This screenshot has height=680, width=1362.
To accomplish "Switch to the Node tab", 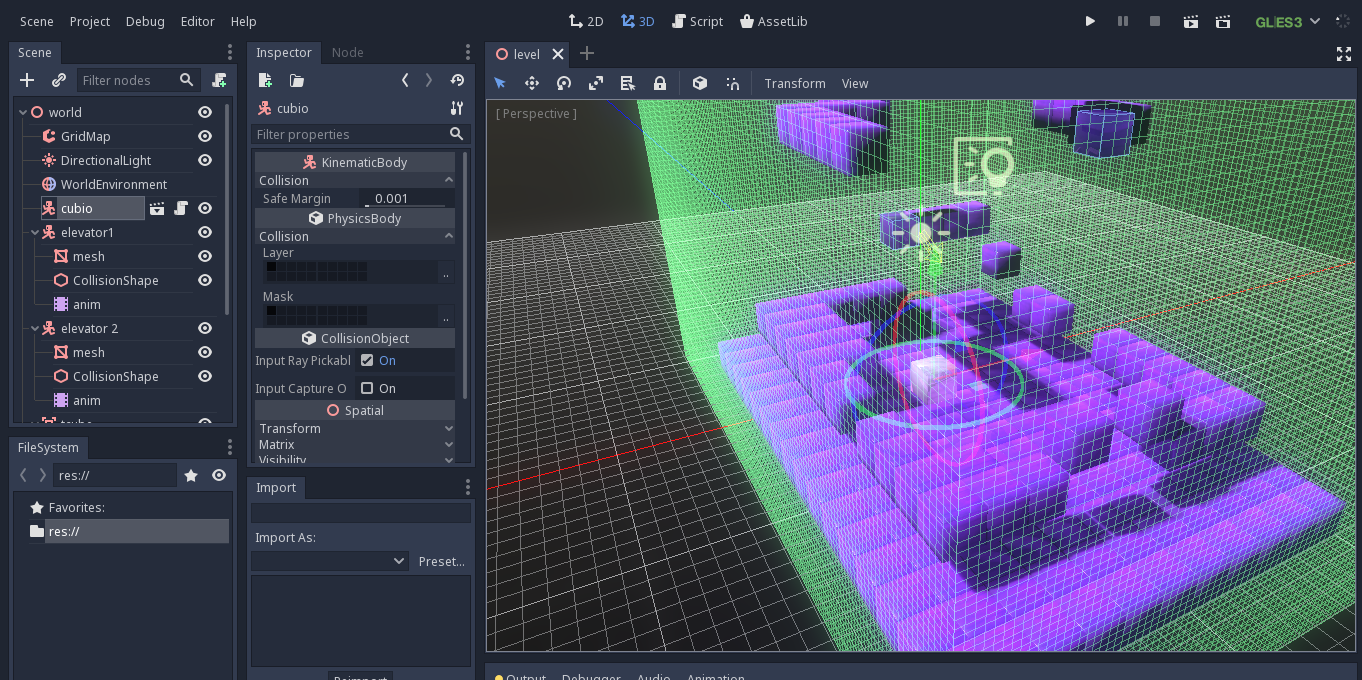I will tap(348, 52).
